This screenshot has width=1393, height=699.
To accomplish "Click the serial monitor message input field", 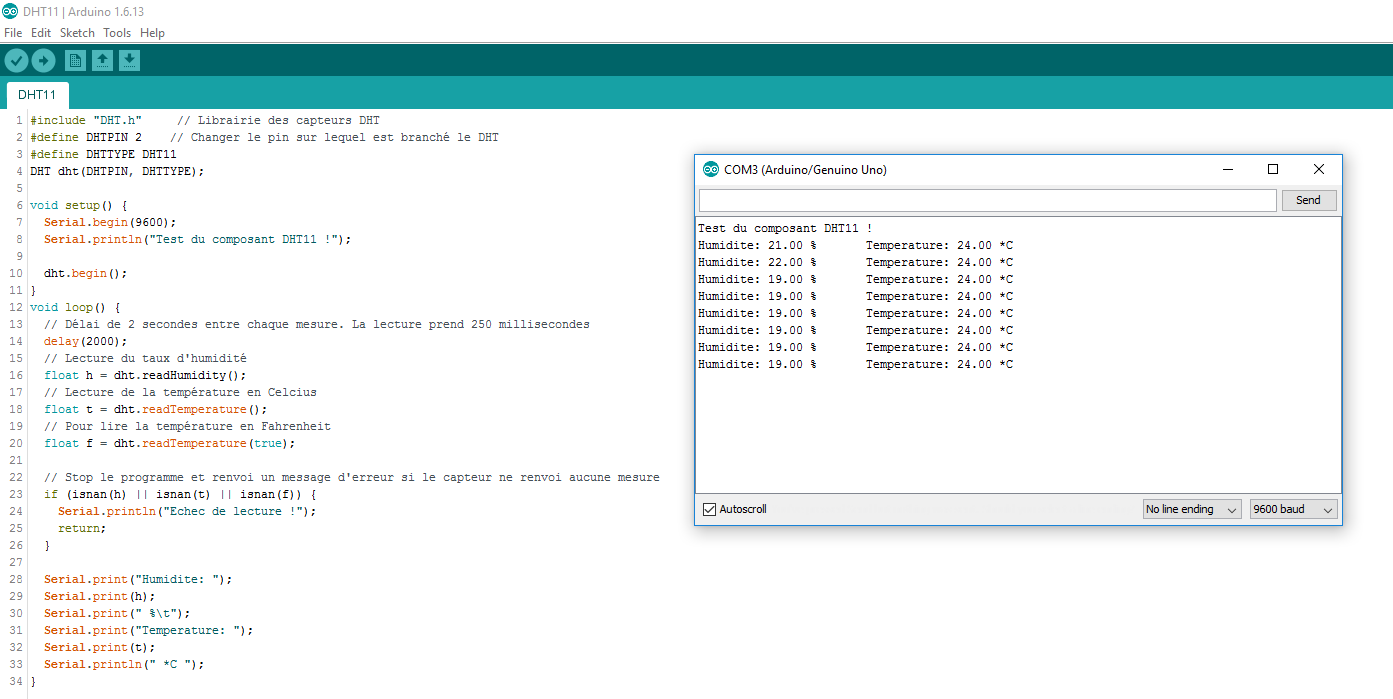I will (x=988, y=200).
